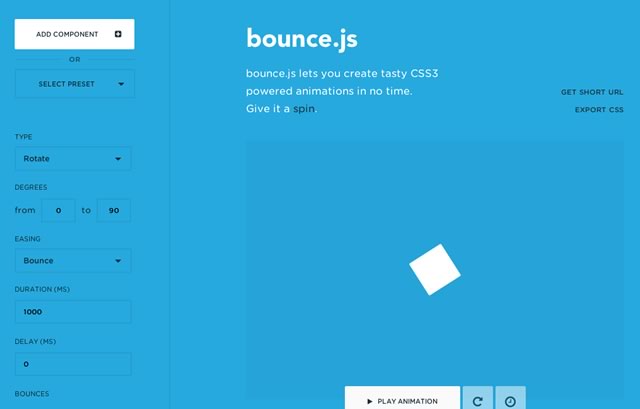Click the plus icon on Add Component

pyautogui.click(x=118, y=34)
